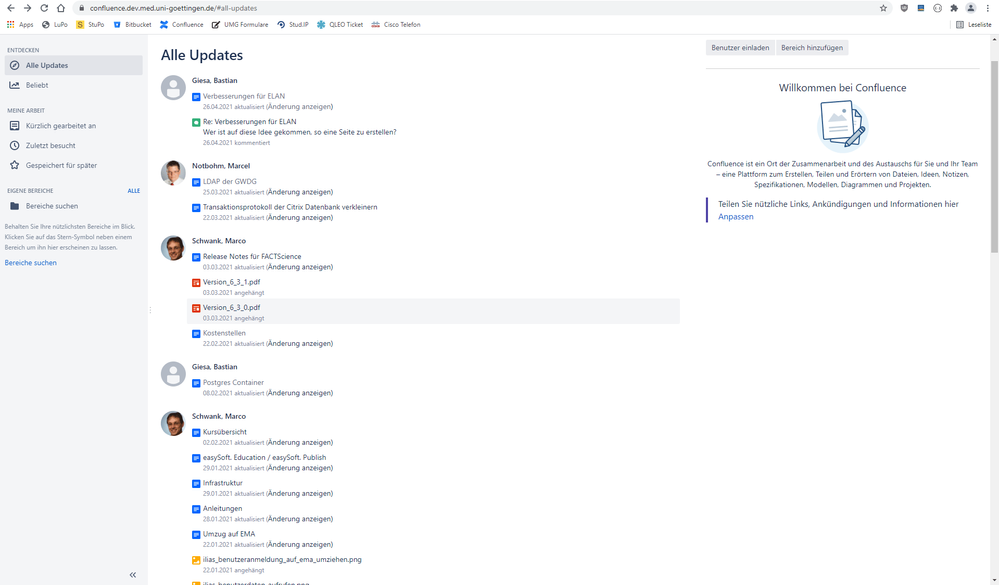Open ilias_benutzeranmeldung_auf_ema_umziehen.png
This screenshot has height=585, width=999.
click(x=282, y=560)
